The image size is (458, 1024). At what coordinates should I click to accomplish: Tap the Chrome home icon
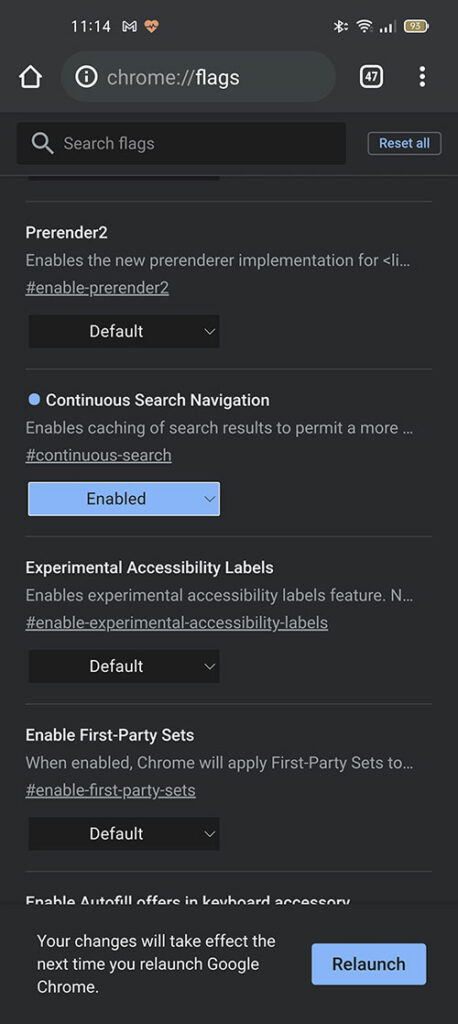tap(31, 77)
